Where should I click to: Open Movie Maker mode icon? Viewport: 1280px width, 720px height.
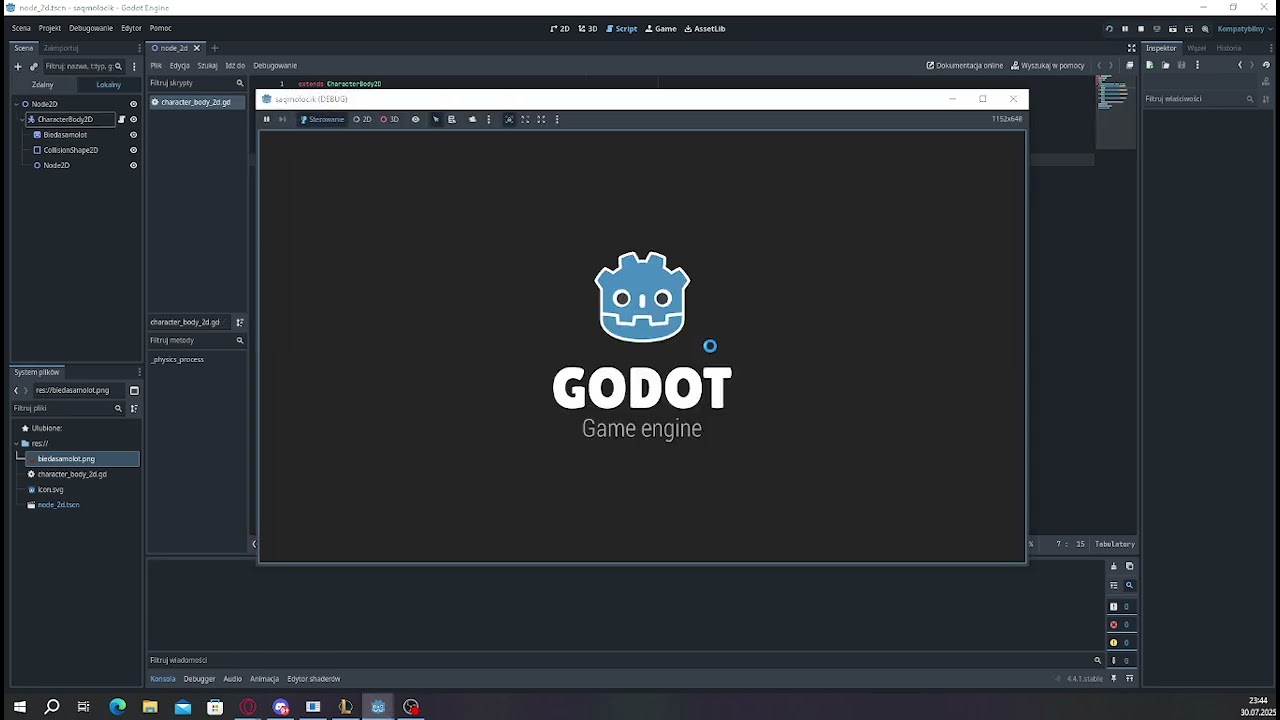click(x=1205, y=29)
